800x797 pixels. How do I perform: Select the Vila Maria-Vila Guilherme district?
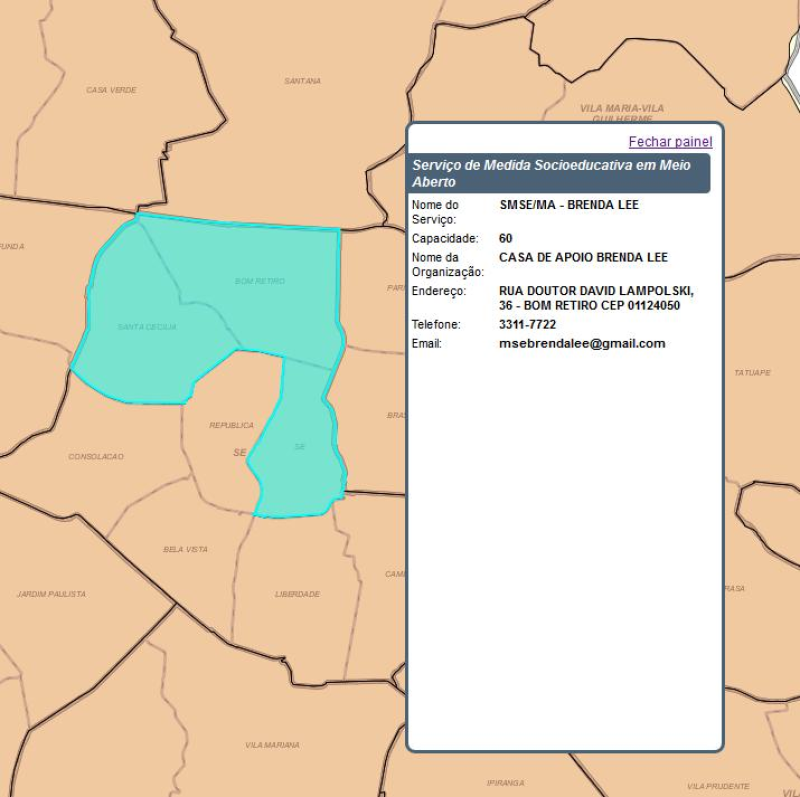pyautogui.click(x=621, y=108)
